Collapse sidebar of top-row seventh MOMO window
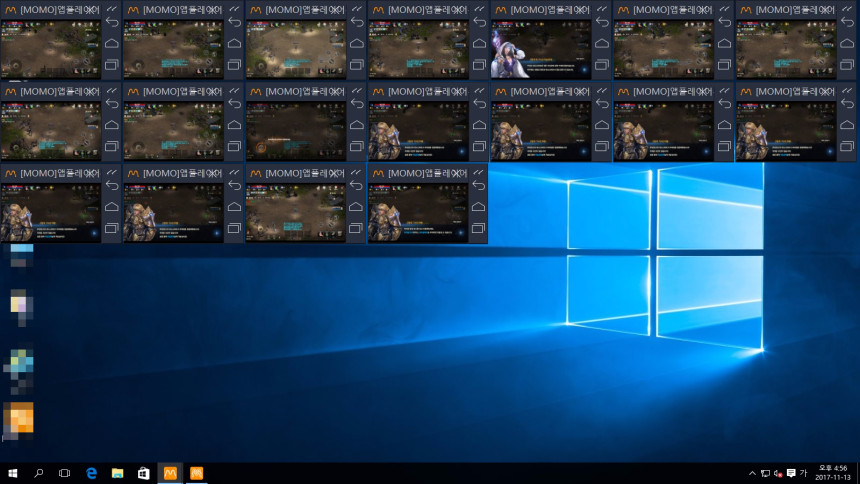Viewport: 860px width, 484px height. pos(847,8)
